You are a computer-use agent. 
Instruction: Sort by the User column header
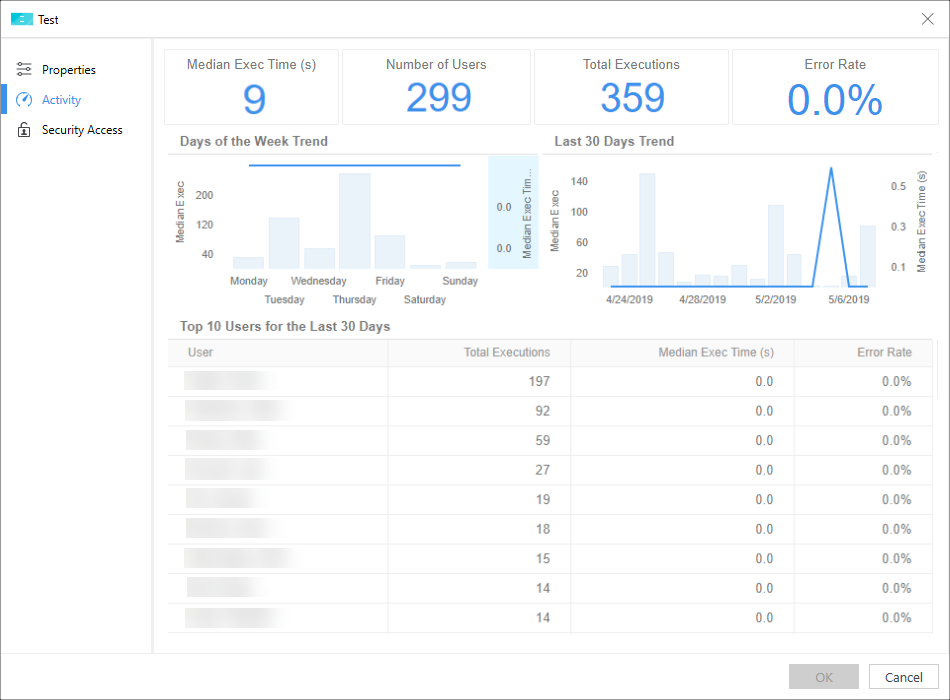pos(200,352)
